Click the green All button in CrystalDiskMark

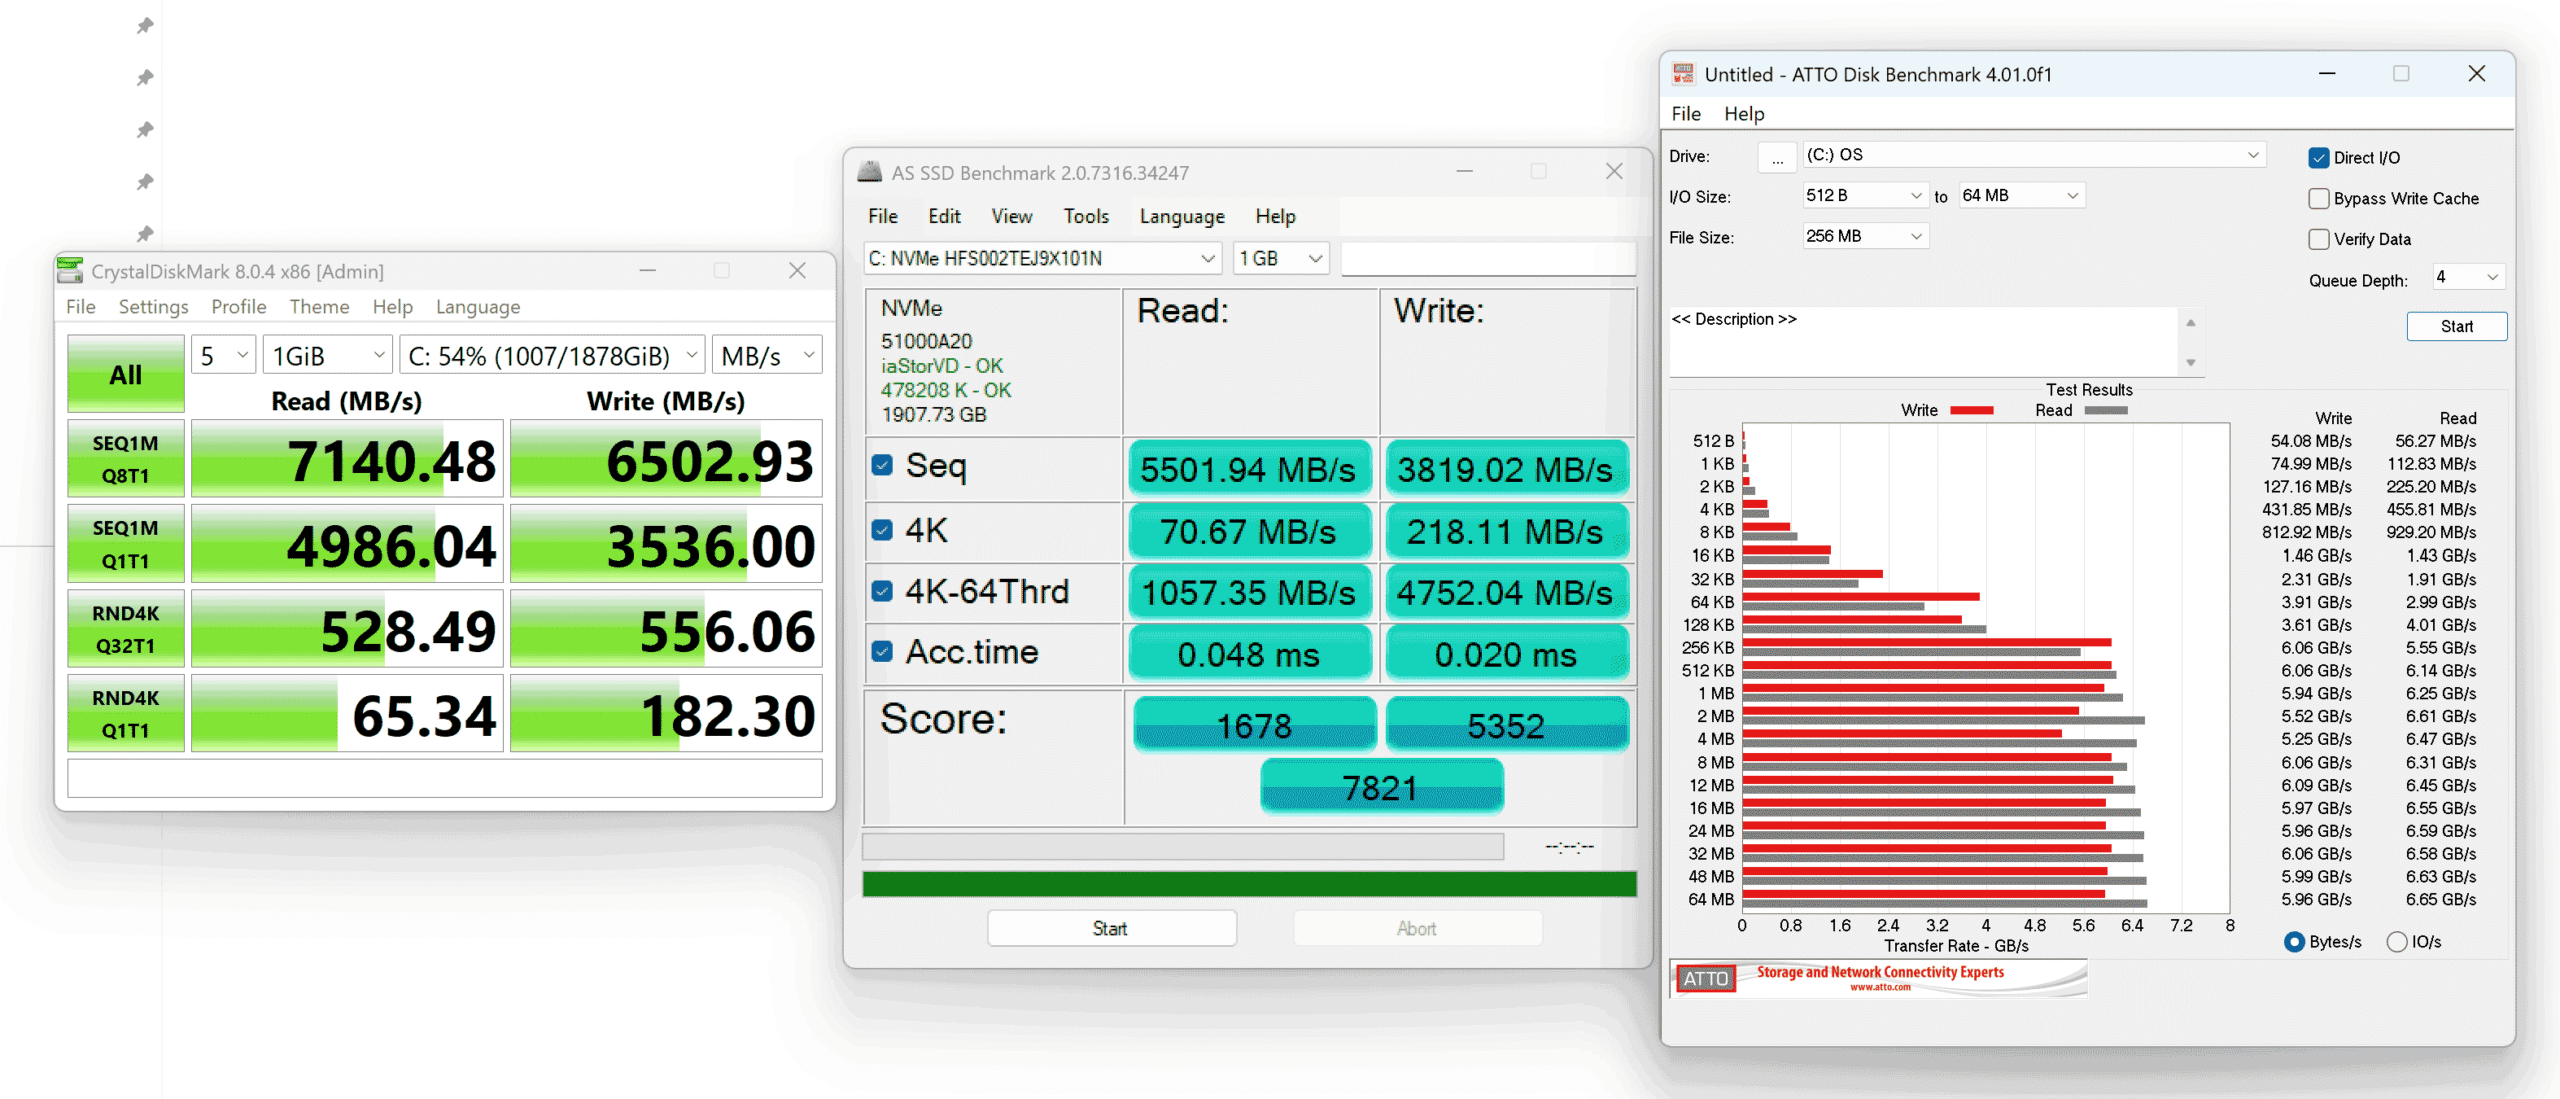(x=126, y=374)
